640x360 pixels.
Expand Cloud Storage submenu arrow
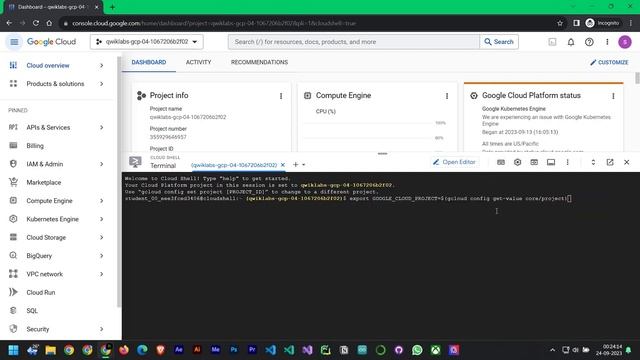click(101, 237)
